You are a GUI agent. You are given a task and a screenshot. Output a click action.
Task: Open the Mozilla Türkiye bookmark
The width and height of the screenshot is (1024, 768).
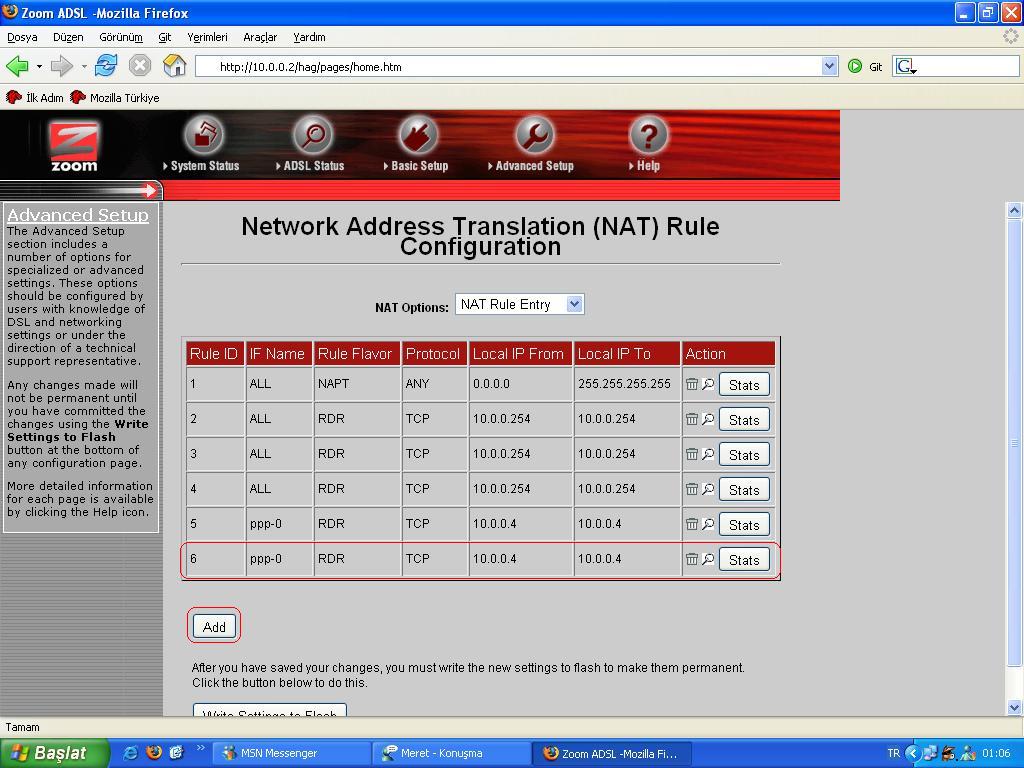click(115, 97)
